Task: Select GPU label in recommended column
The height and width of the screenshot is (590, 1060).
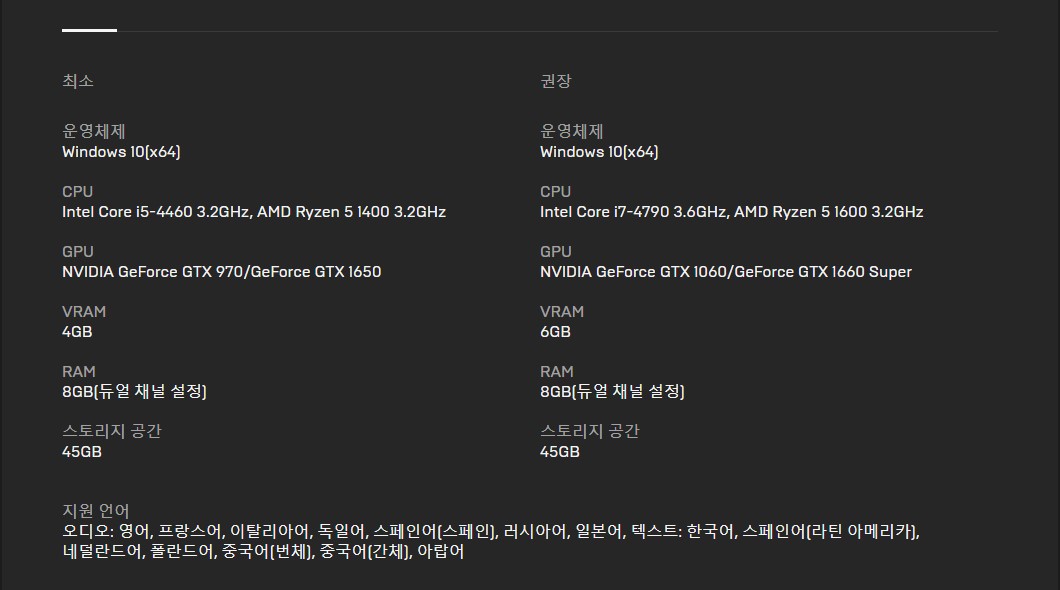Action: coord(556,252)
